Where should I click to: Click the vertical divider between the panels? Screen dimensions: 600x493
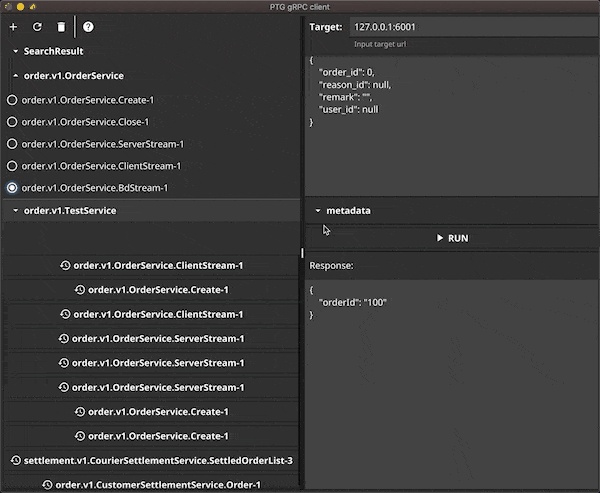[x=302, y=254]
